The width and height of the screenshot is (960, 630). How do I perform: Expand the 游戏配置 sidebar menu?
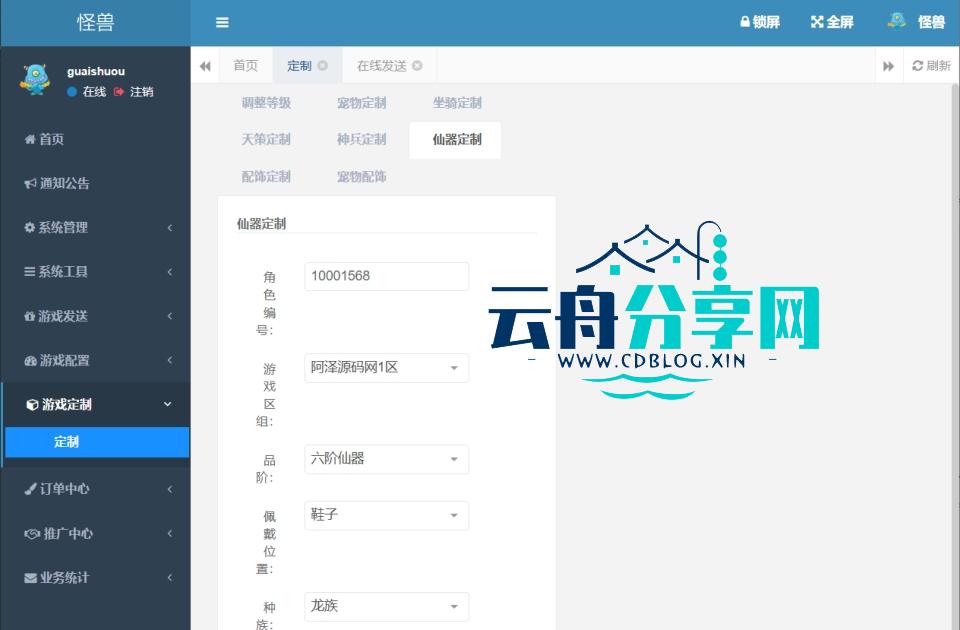95,360
